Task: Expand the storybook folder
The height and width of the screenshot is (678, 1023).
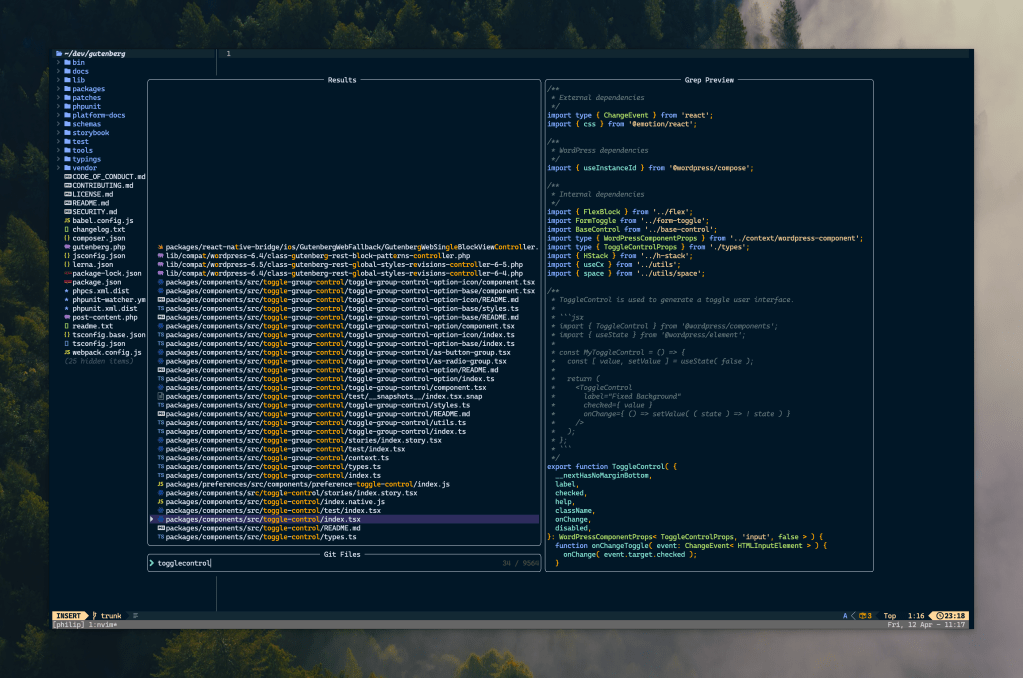Action: click(x=90, y=132)
